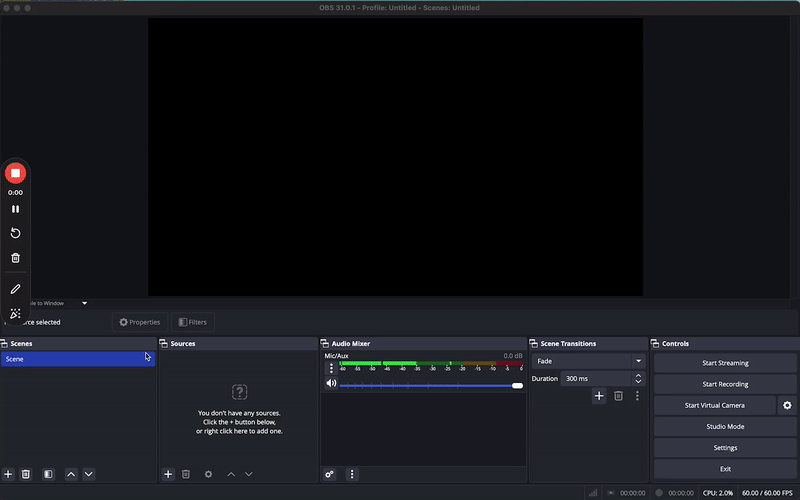Open Mic/Aux three-dot options menu
800x500 pixels.
pyautogui.click(x=331, y=368)
